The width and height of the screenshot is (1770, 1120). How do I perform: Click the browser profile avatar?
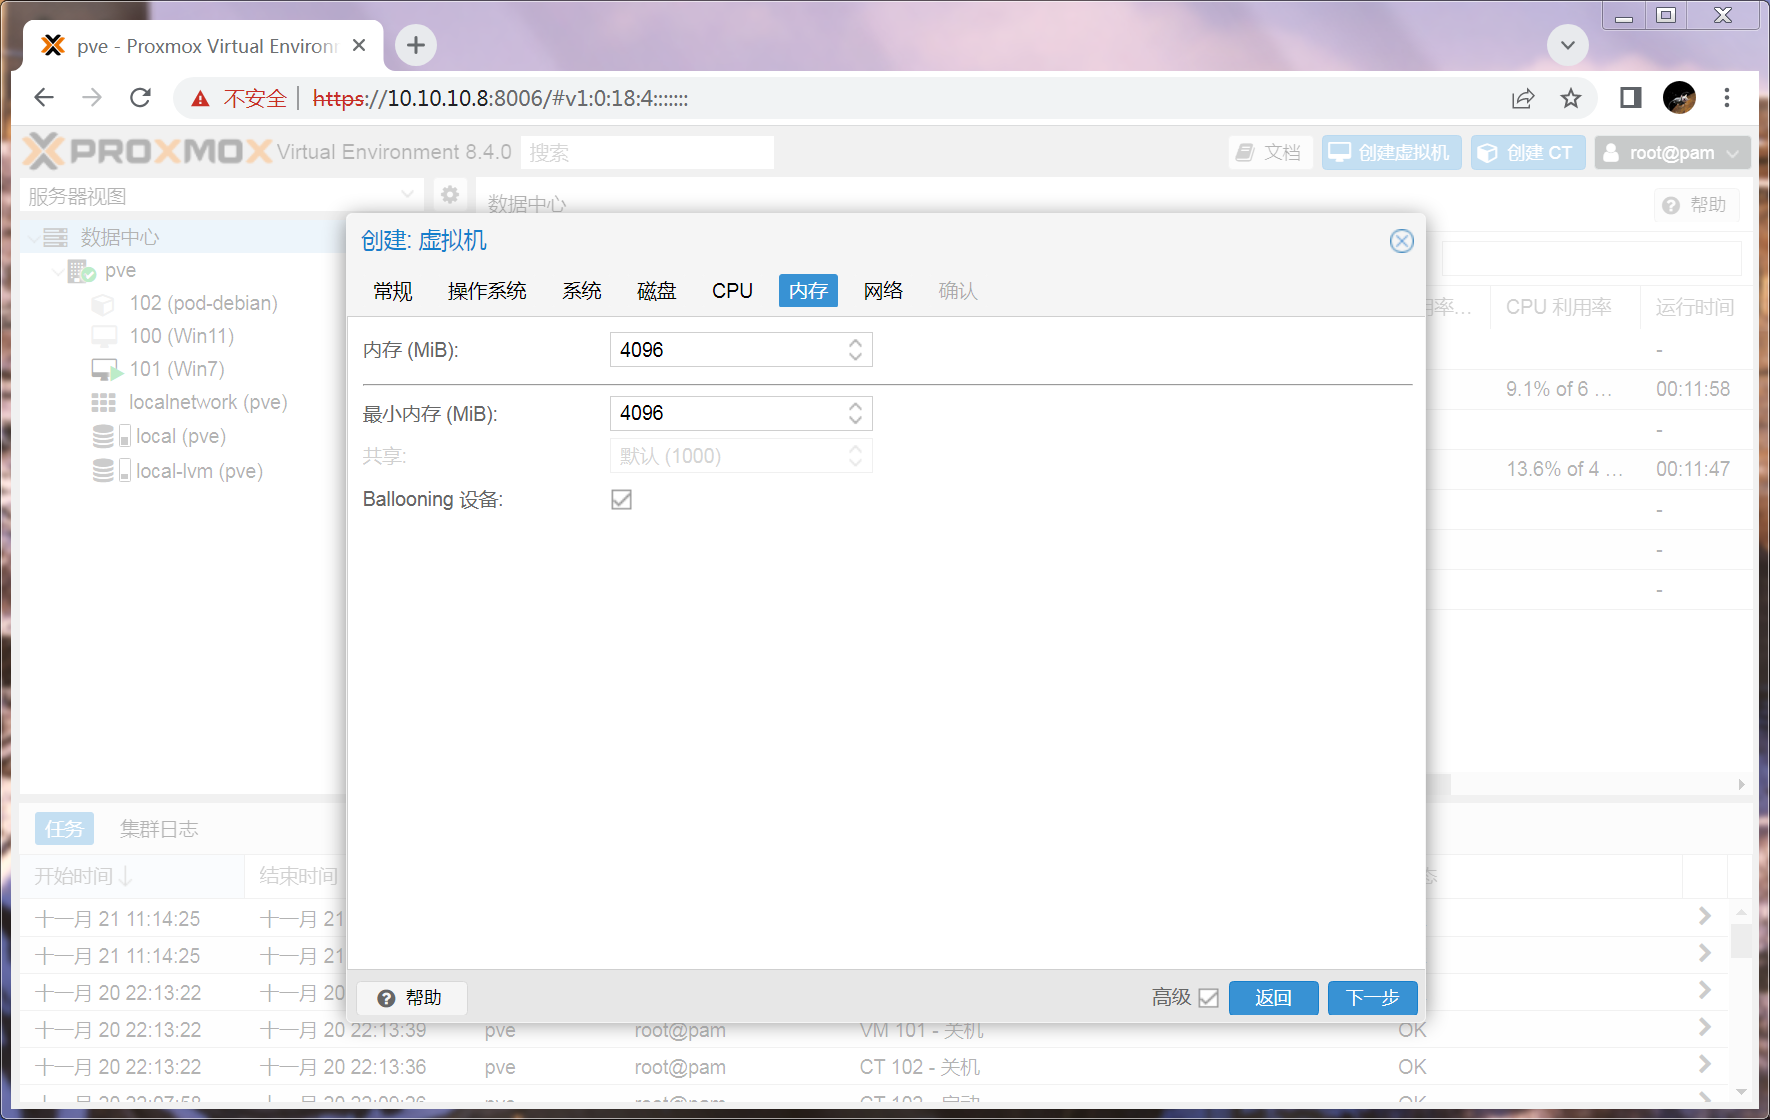click(1679, 98)
